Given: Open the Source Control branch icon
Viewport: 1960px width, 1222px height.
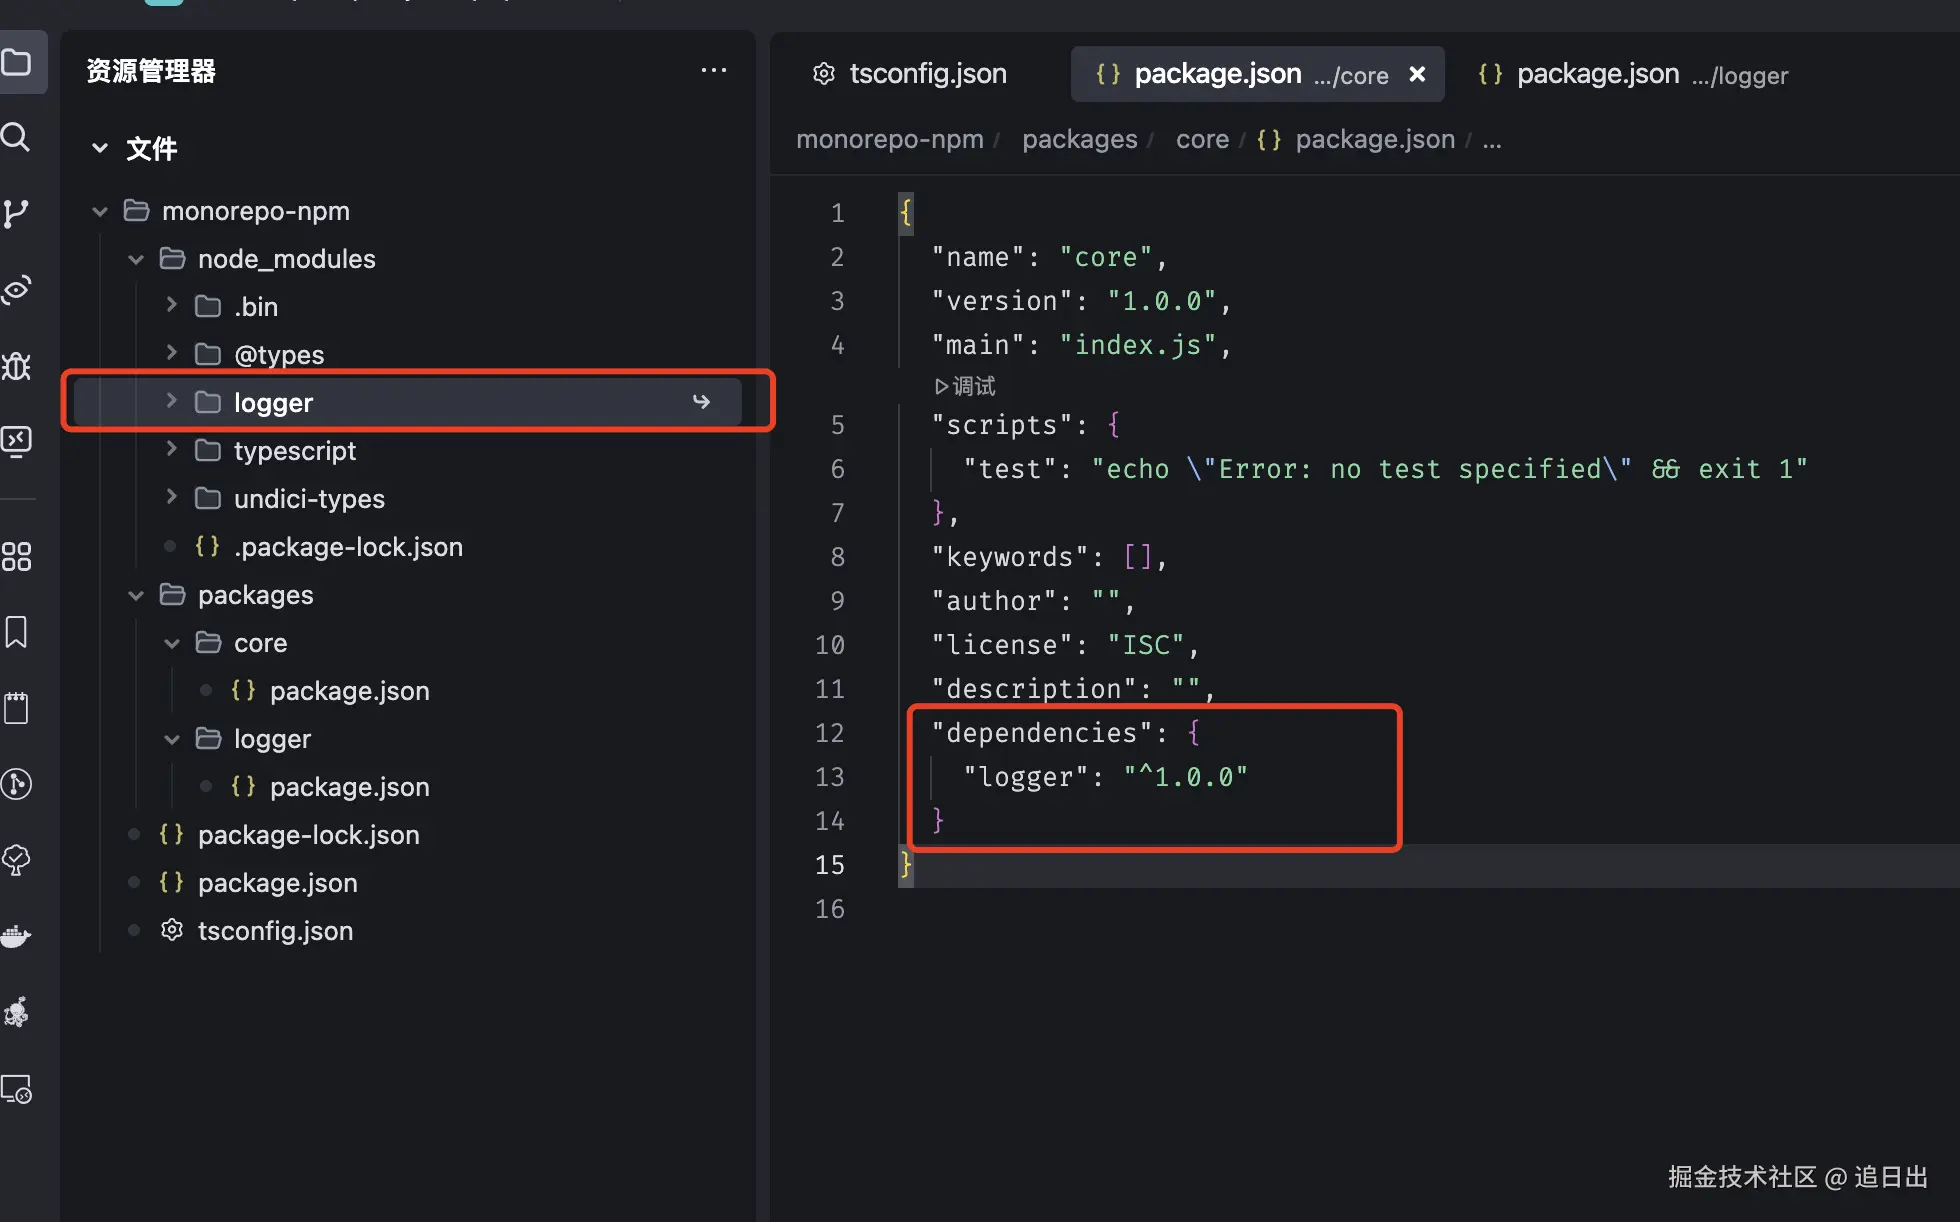Looking at the screenshot, I should pyautogui.click(x=16, y=213).
